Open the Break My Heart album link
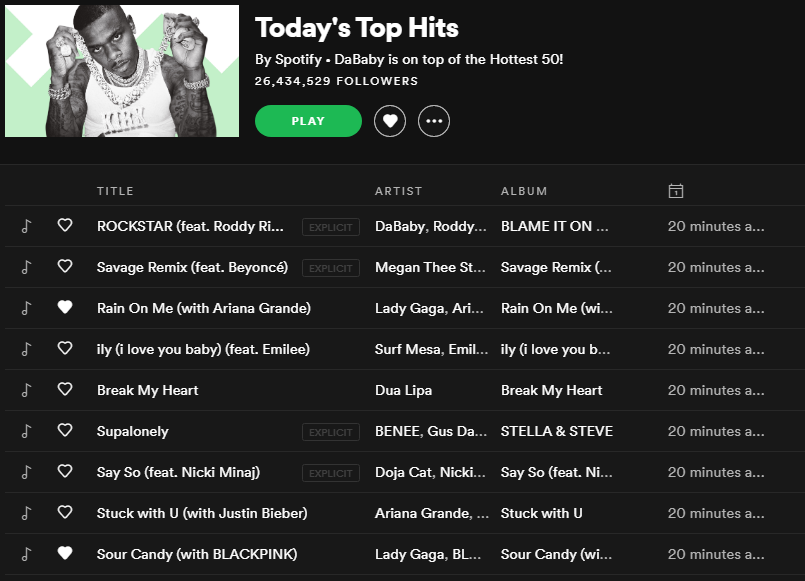Image resolution: width=805 pixels, height=581 pixels. pos(551,391)
